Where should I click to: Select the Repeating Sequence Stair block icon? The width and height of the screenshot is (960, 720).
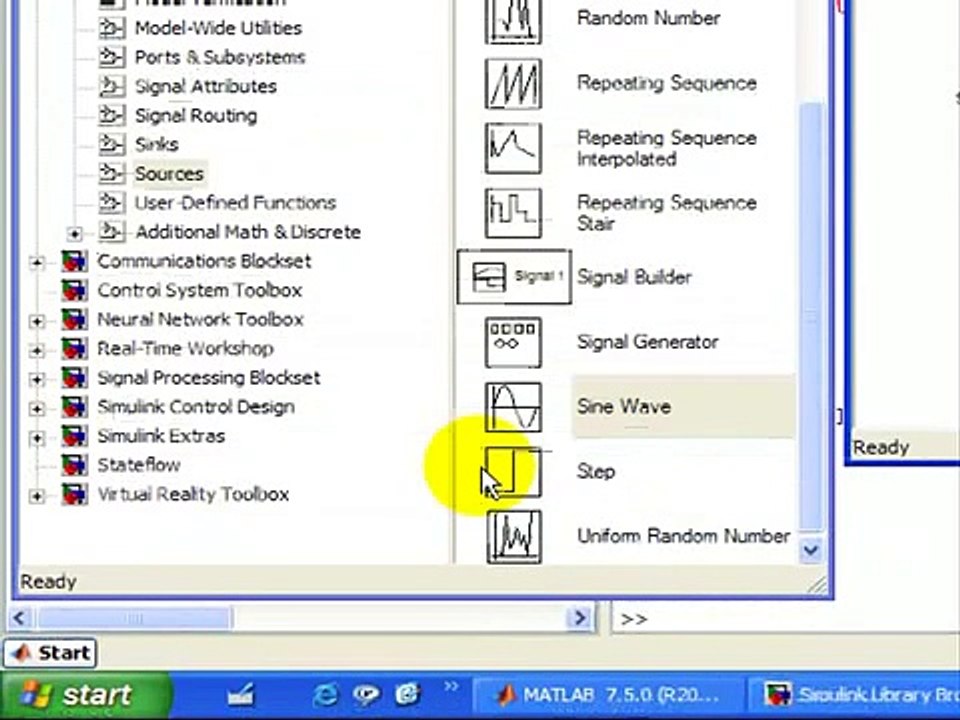513,213
